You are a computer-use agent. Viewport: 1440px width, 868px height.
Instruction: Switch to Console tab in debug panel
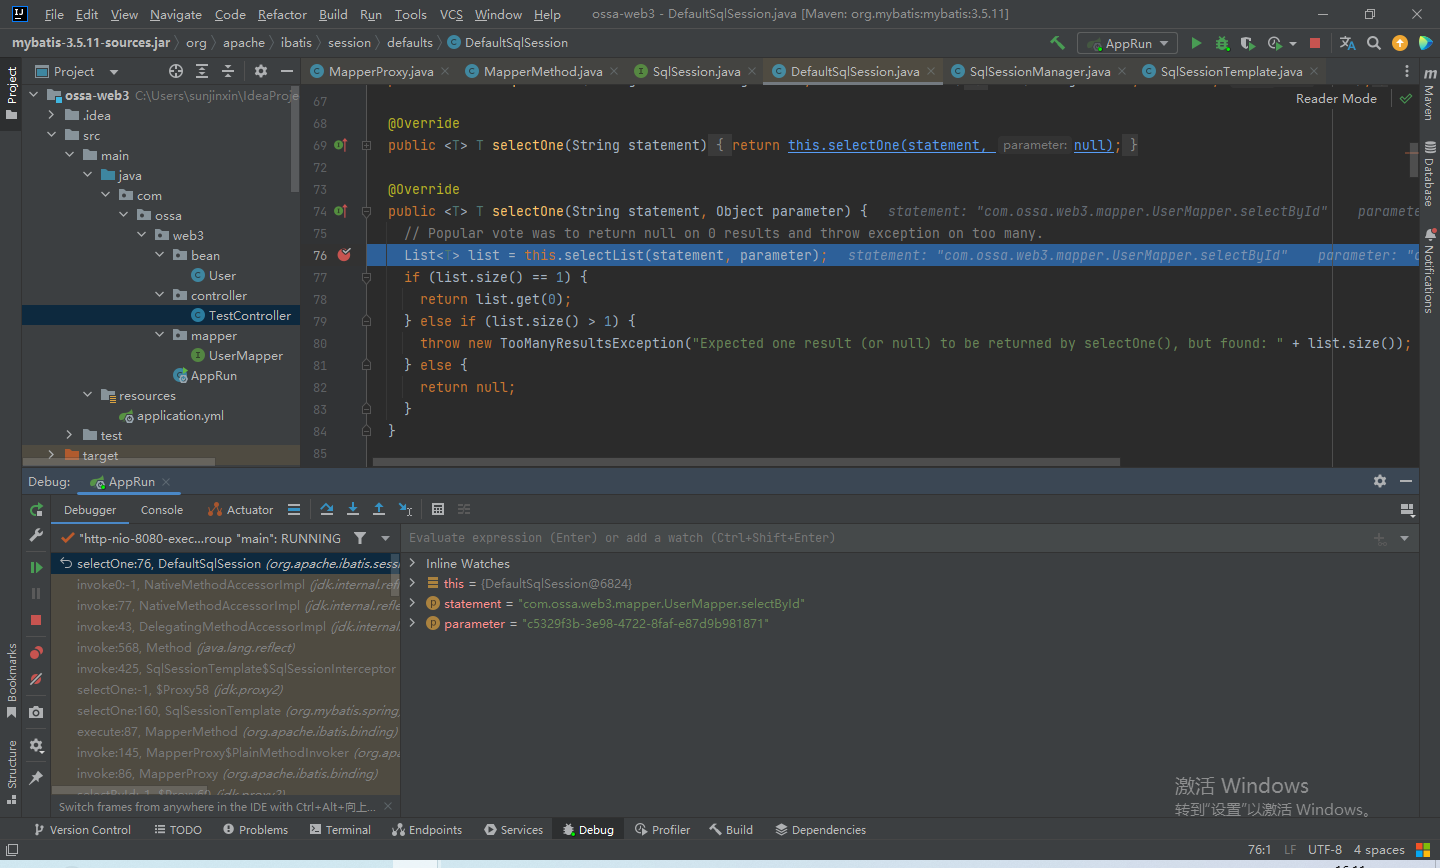[162, 509]
